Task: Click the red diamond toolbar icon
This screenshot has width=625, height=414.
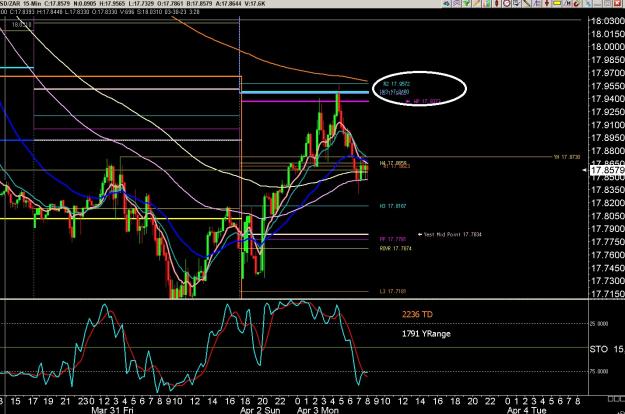Action: (497, 3)
